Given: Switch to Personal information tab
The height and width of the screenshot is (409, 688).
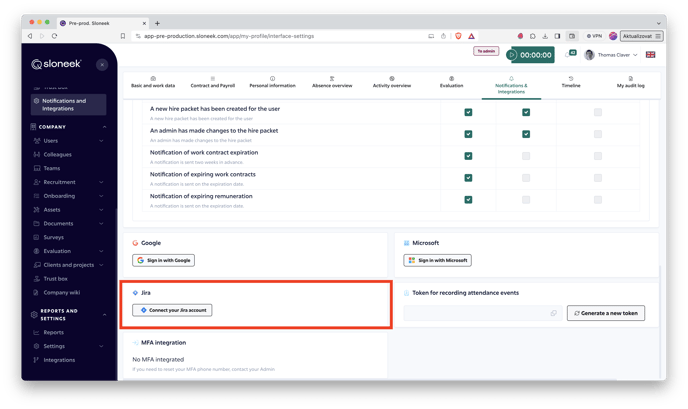Looking at the screenshot, I should pos(272,83).
